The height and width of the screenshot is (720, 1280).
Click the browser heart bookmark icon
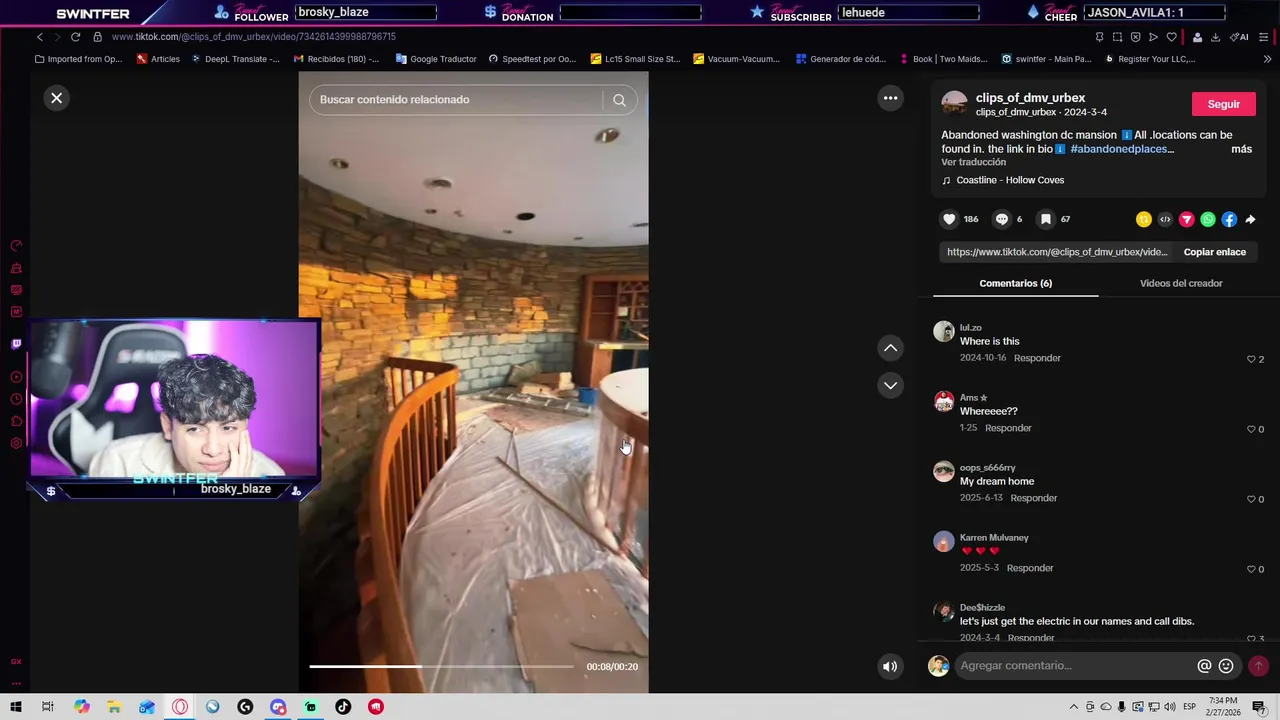tap(1171, 37)
